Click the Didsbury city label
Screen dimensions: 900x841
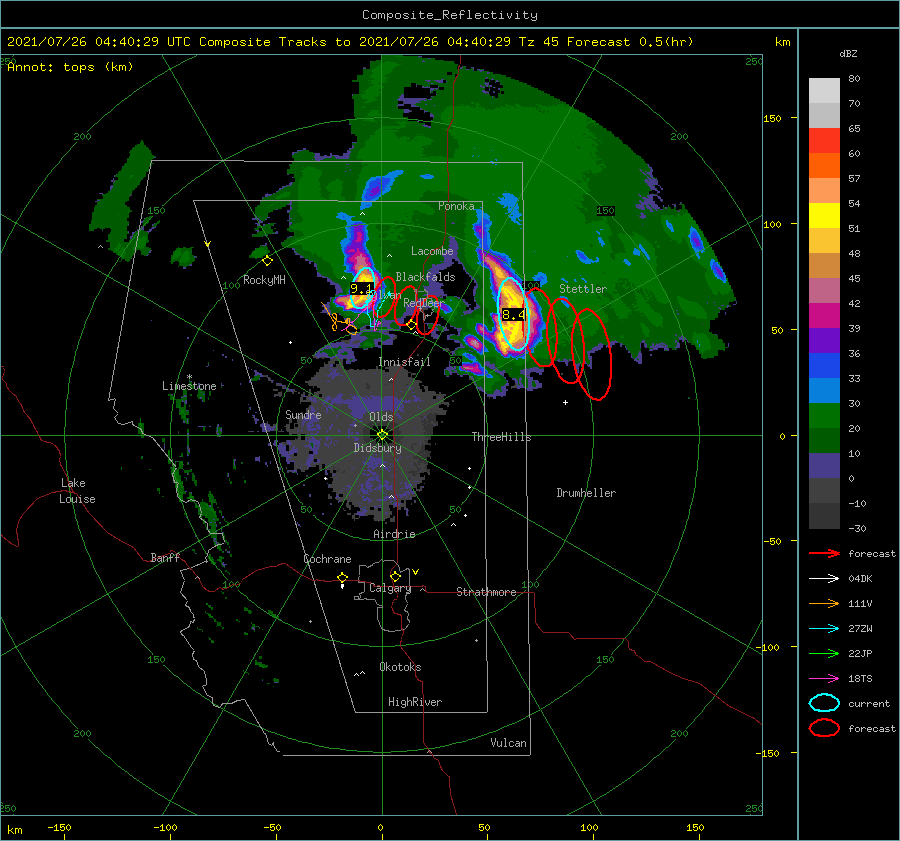[378, 448]
